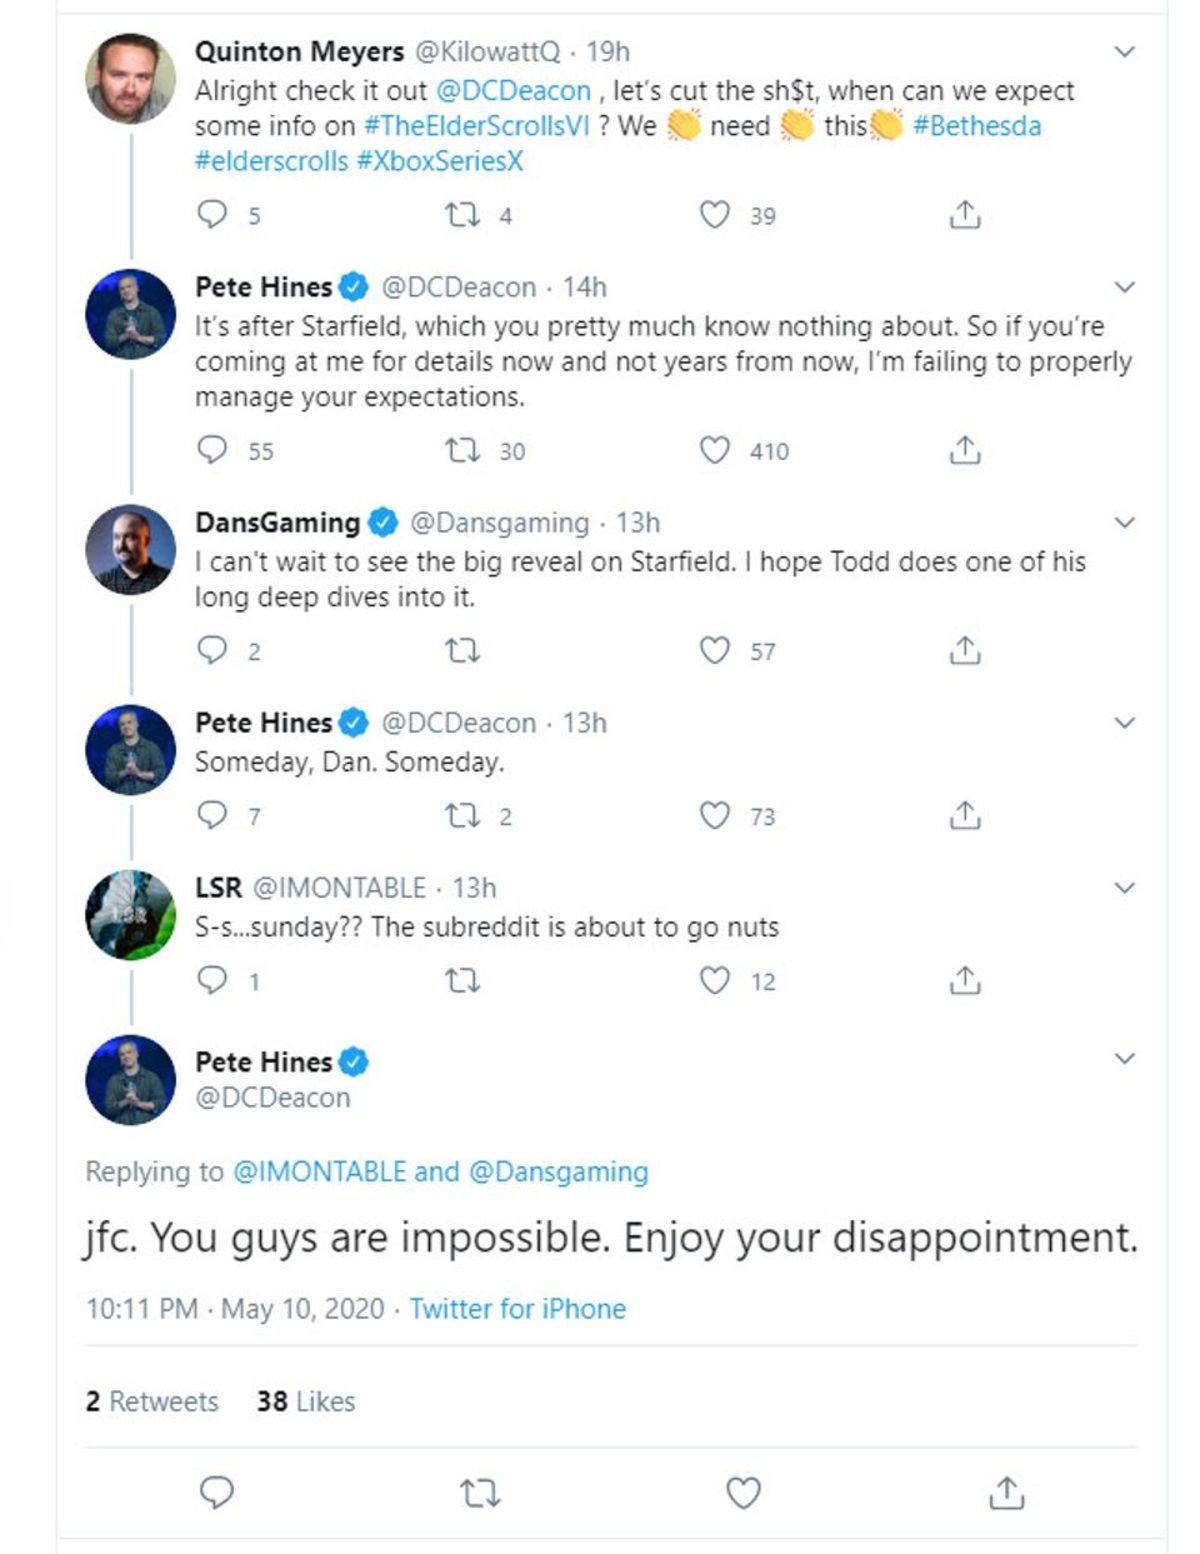Image resolution: width=1200 pixels, height=1554 pixels.
Task: Expand more-options chevron on LSR's tweet
Action: (x=1125, y=887)
